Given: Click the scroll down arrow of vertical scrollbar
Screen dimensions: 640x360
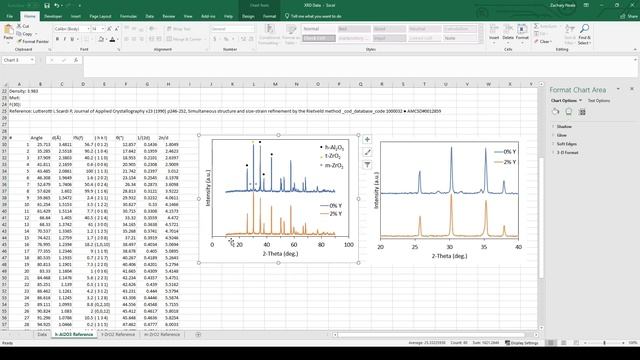Looking at the screenshot, I should click(x=541, y=328).
